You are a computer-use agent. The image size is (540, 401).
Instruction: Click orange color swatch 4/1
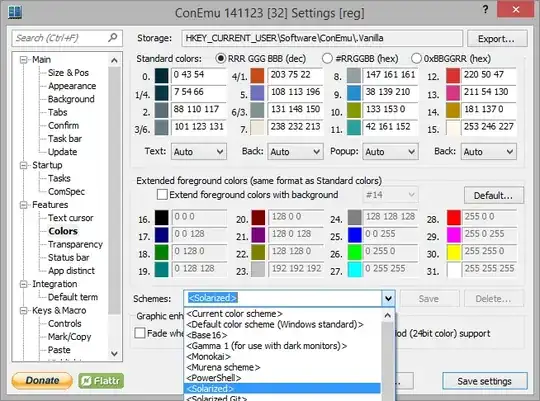(x=257, y=76)
